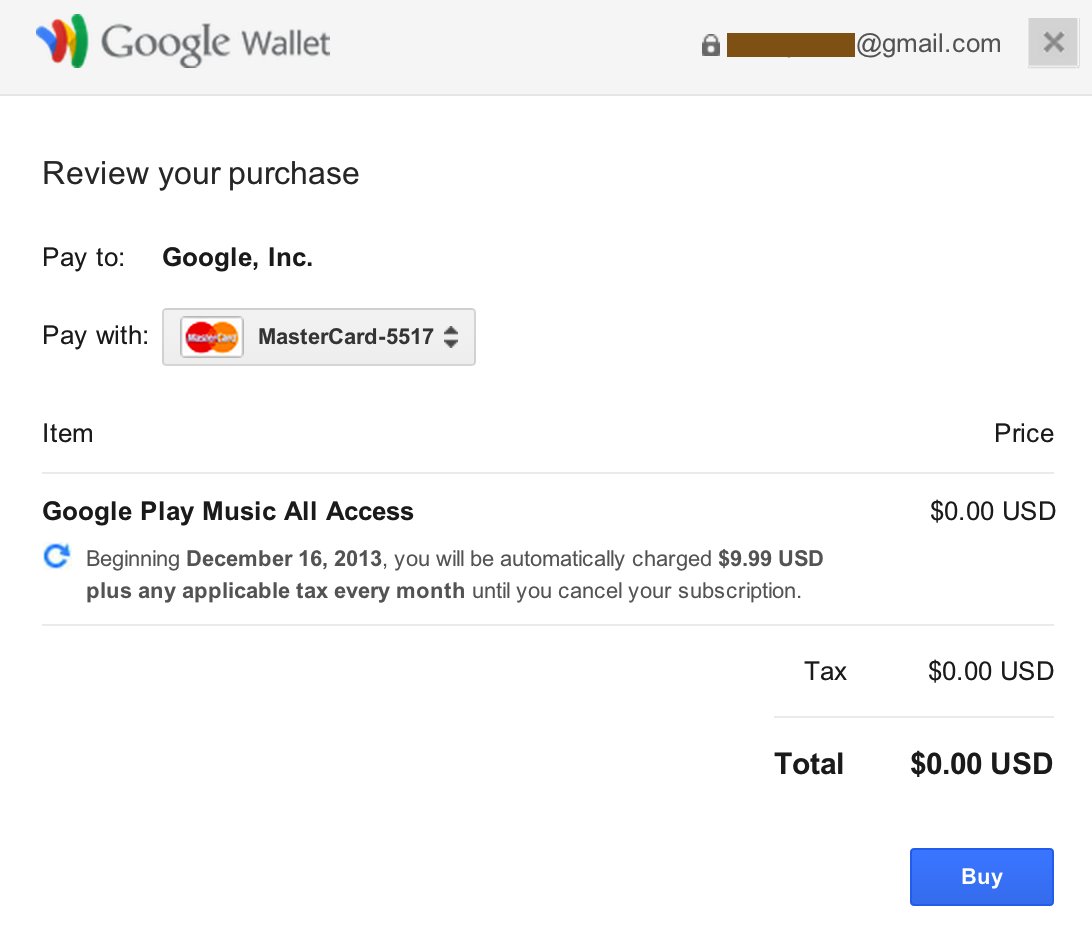Click the December 16, 2013 billing date text
Viewport: 1092px width, 946px height.
284,559
